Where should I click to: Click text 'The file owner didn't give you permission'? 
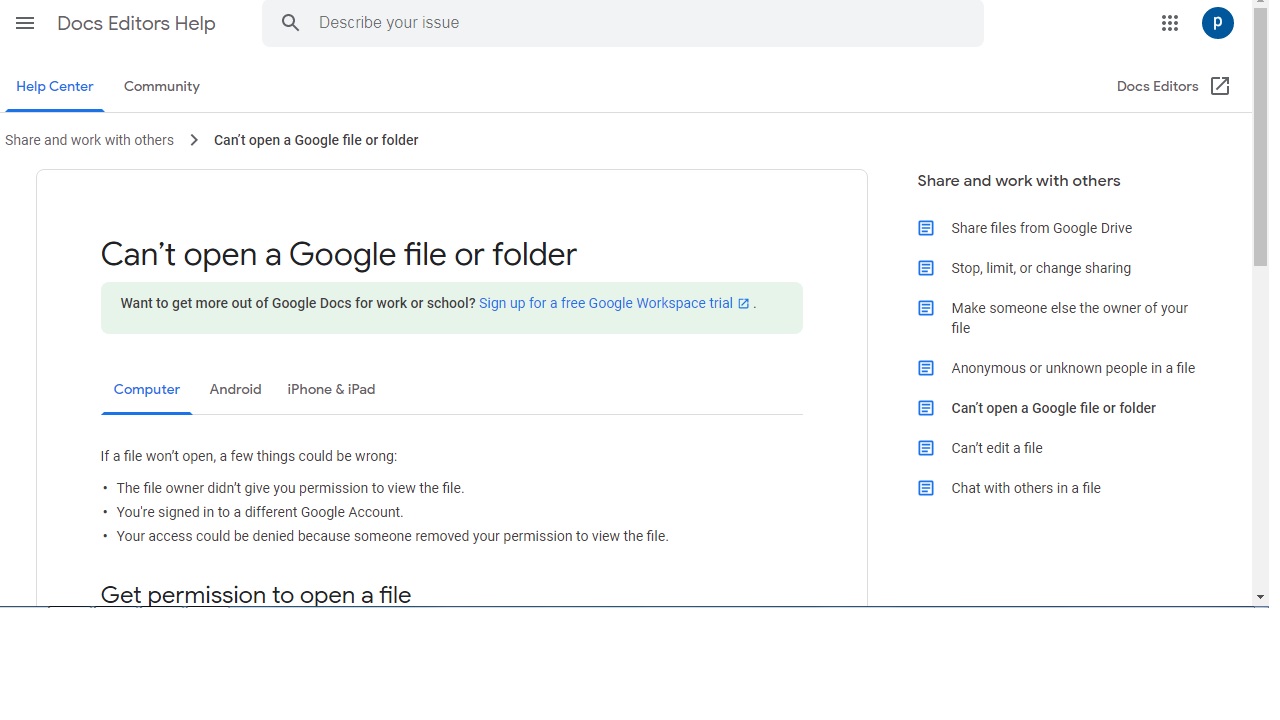click(290, 488)
